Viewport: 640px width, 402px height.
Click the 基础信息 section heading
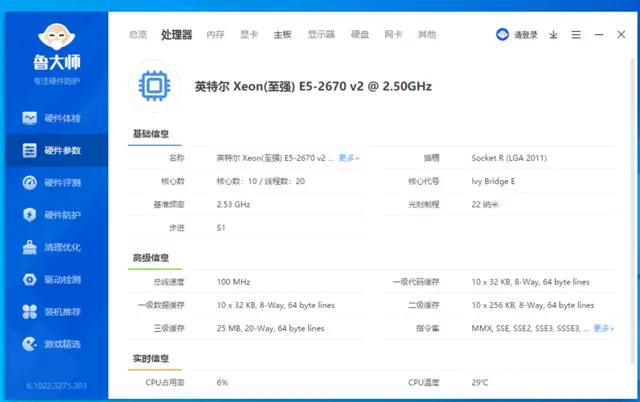coord(151,134)
